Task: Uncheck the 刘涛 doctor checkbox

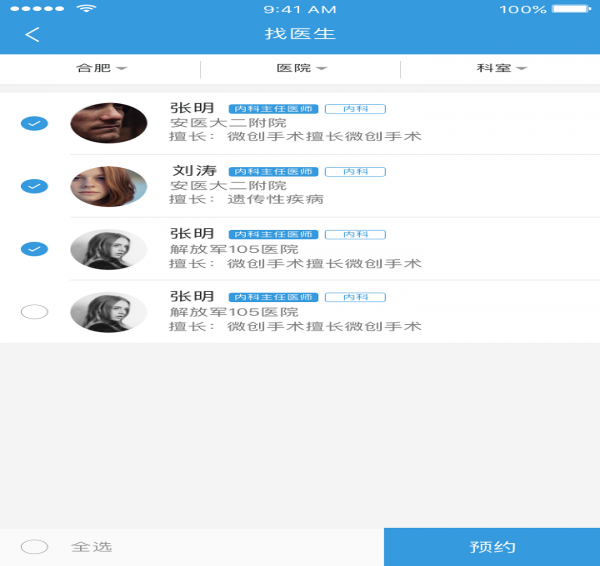Action: pyautogui.click(x=34, y=186)
